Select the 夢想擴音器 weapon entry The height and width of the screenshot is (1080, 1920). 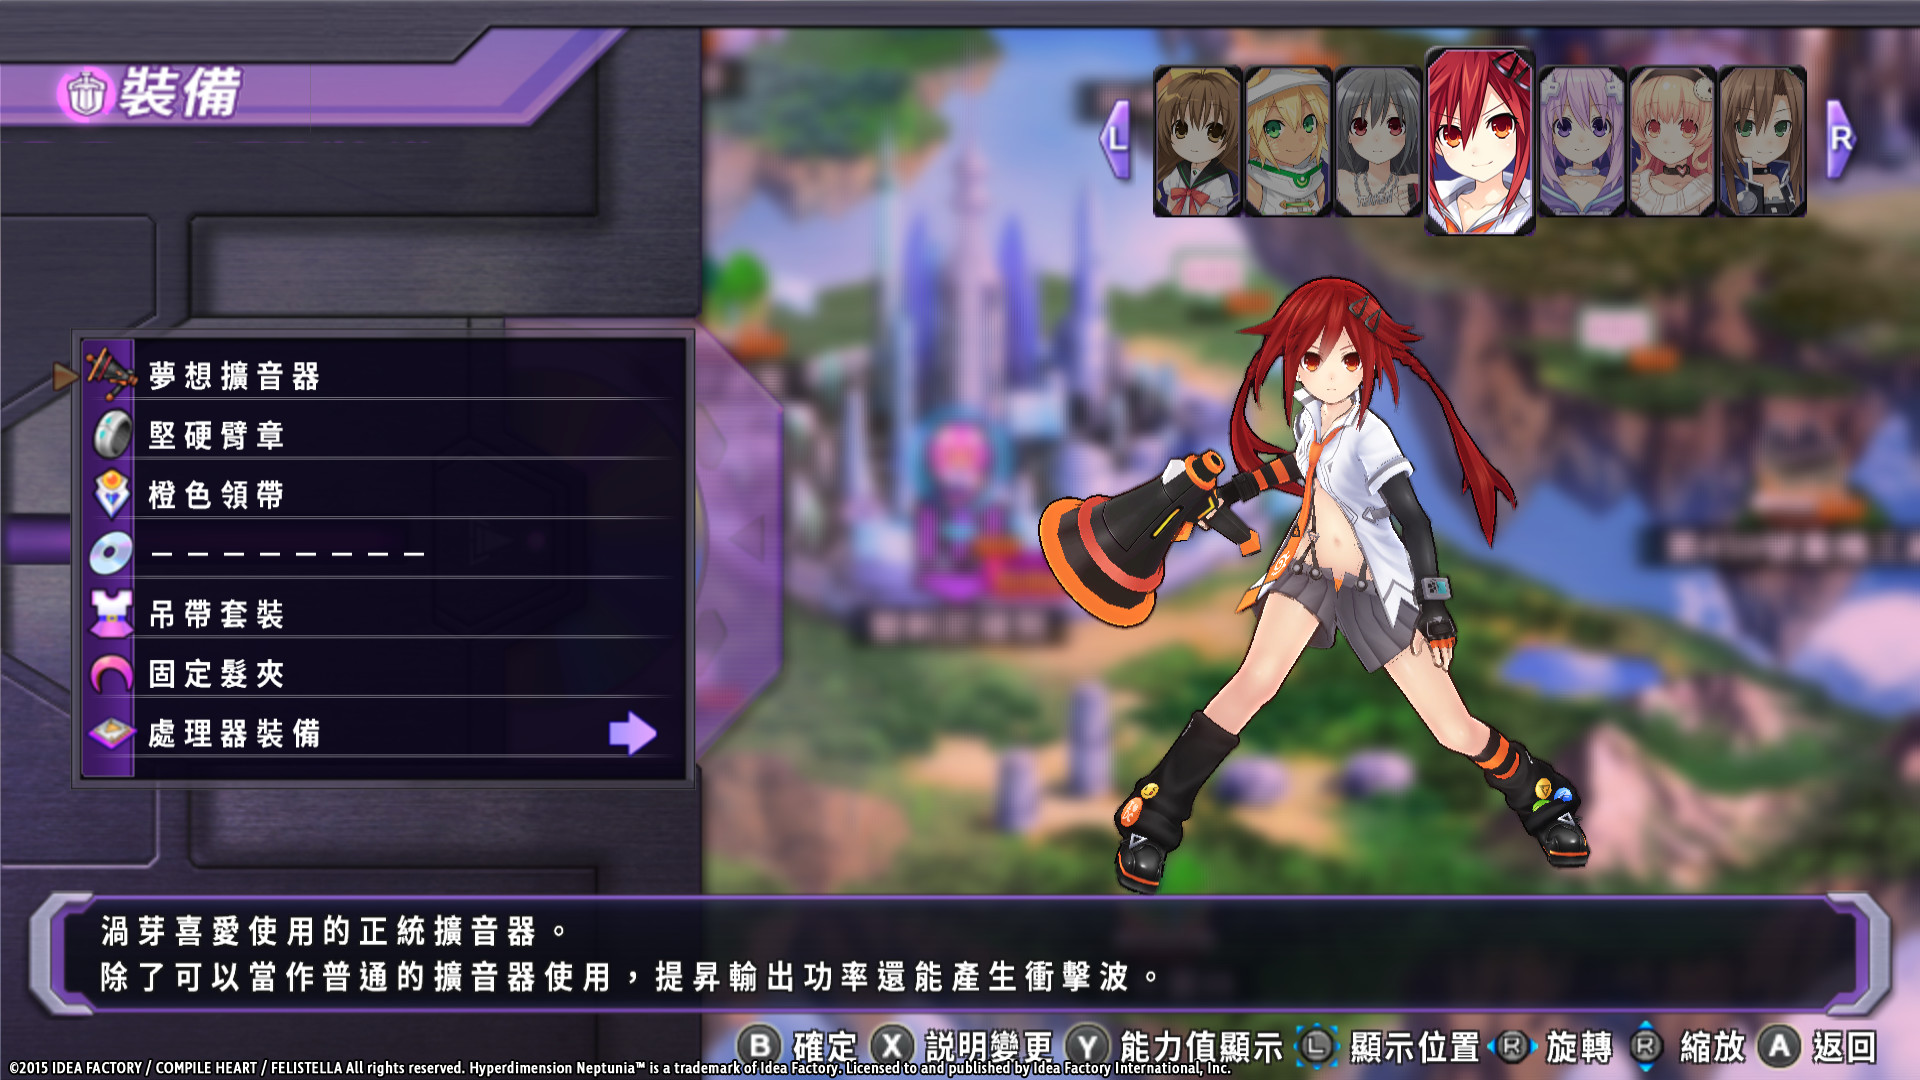[234, 376]
